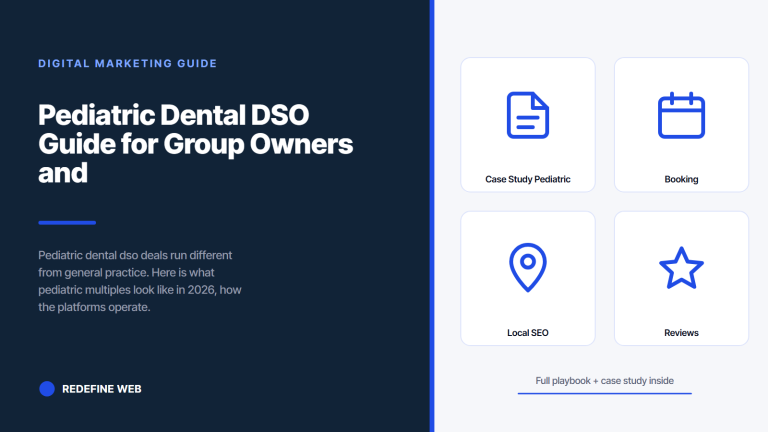Select the 'Local SEO' card label
Viewport: 768px width, 432px height.
point(528,333)
